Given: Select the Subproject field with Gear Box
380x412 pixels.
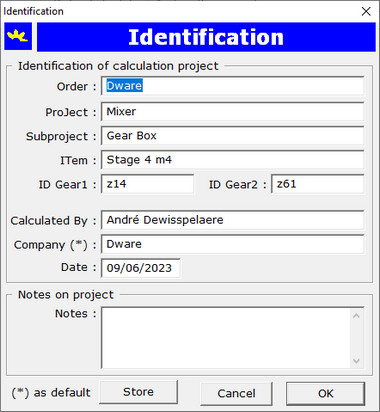Looking at the screenshot, I should pyautogui.click(x=232, y=136).
